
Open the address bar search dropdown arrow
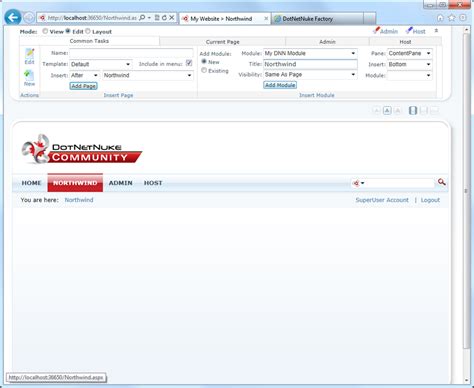pos(149,18)
